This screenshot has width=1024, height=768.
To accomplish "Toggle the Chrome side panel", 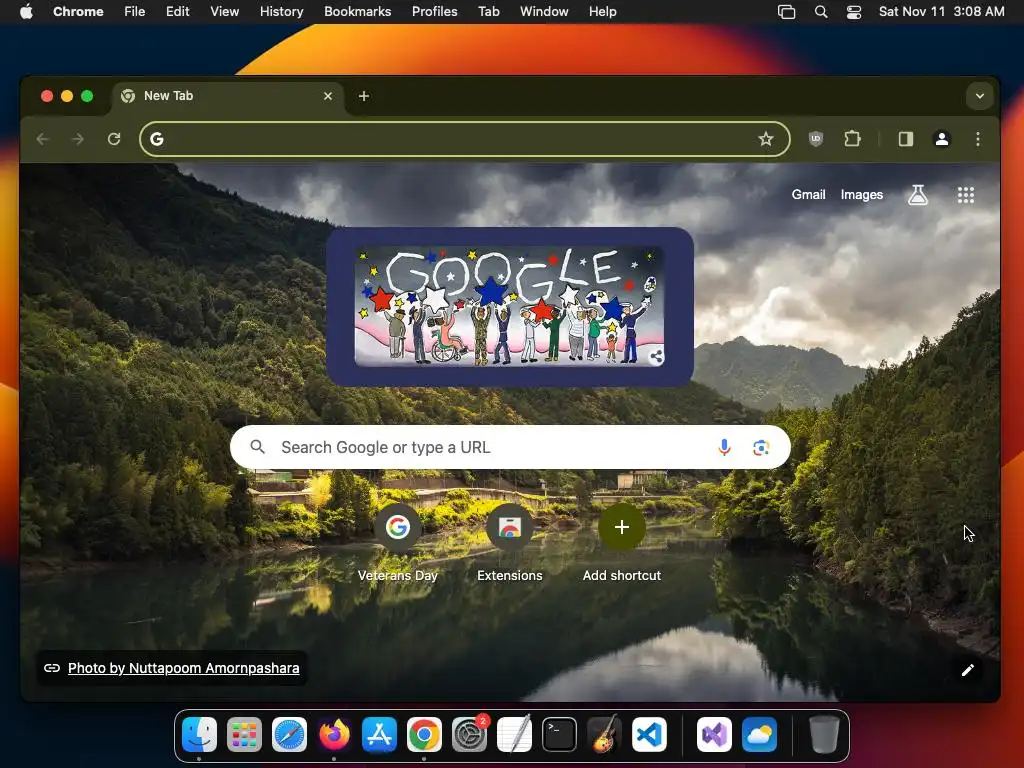I will pyautogui.click(x=906, y=139).
